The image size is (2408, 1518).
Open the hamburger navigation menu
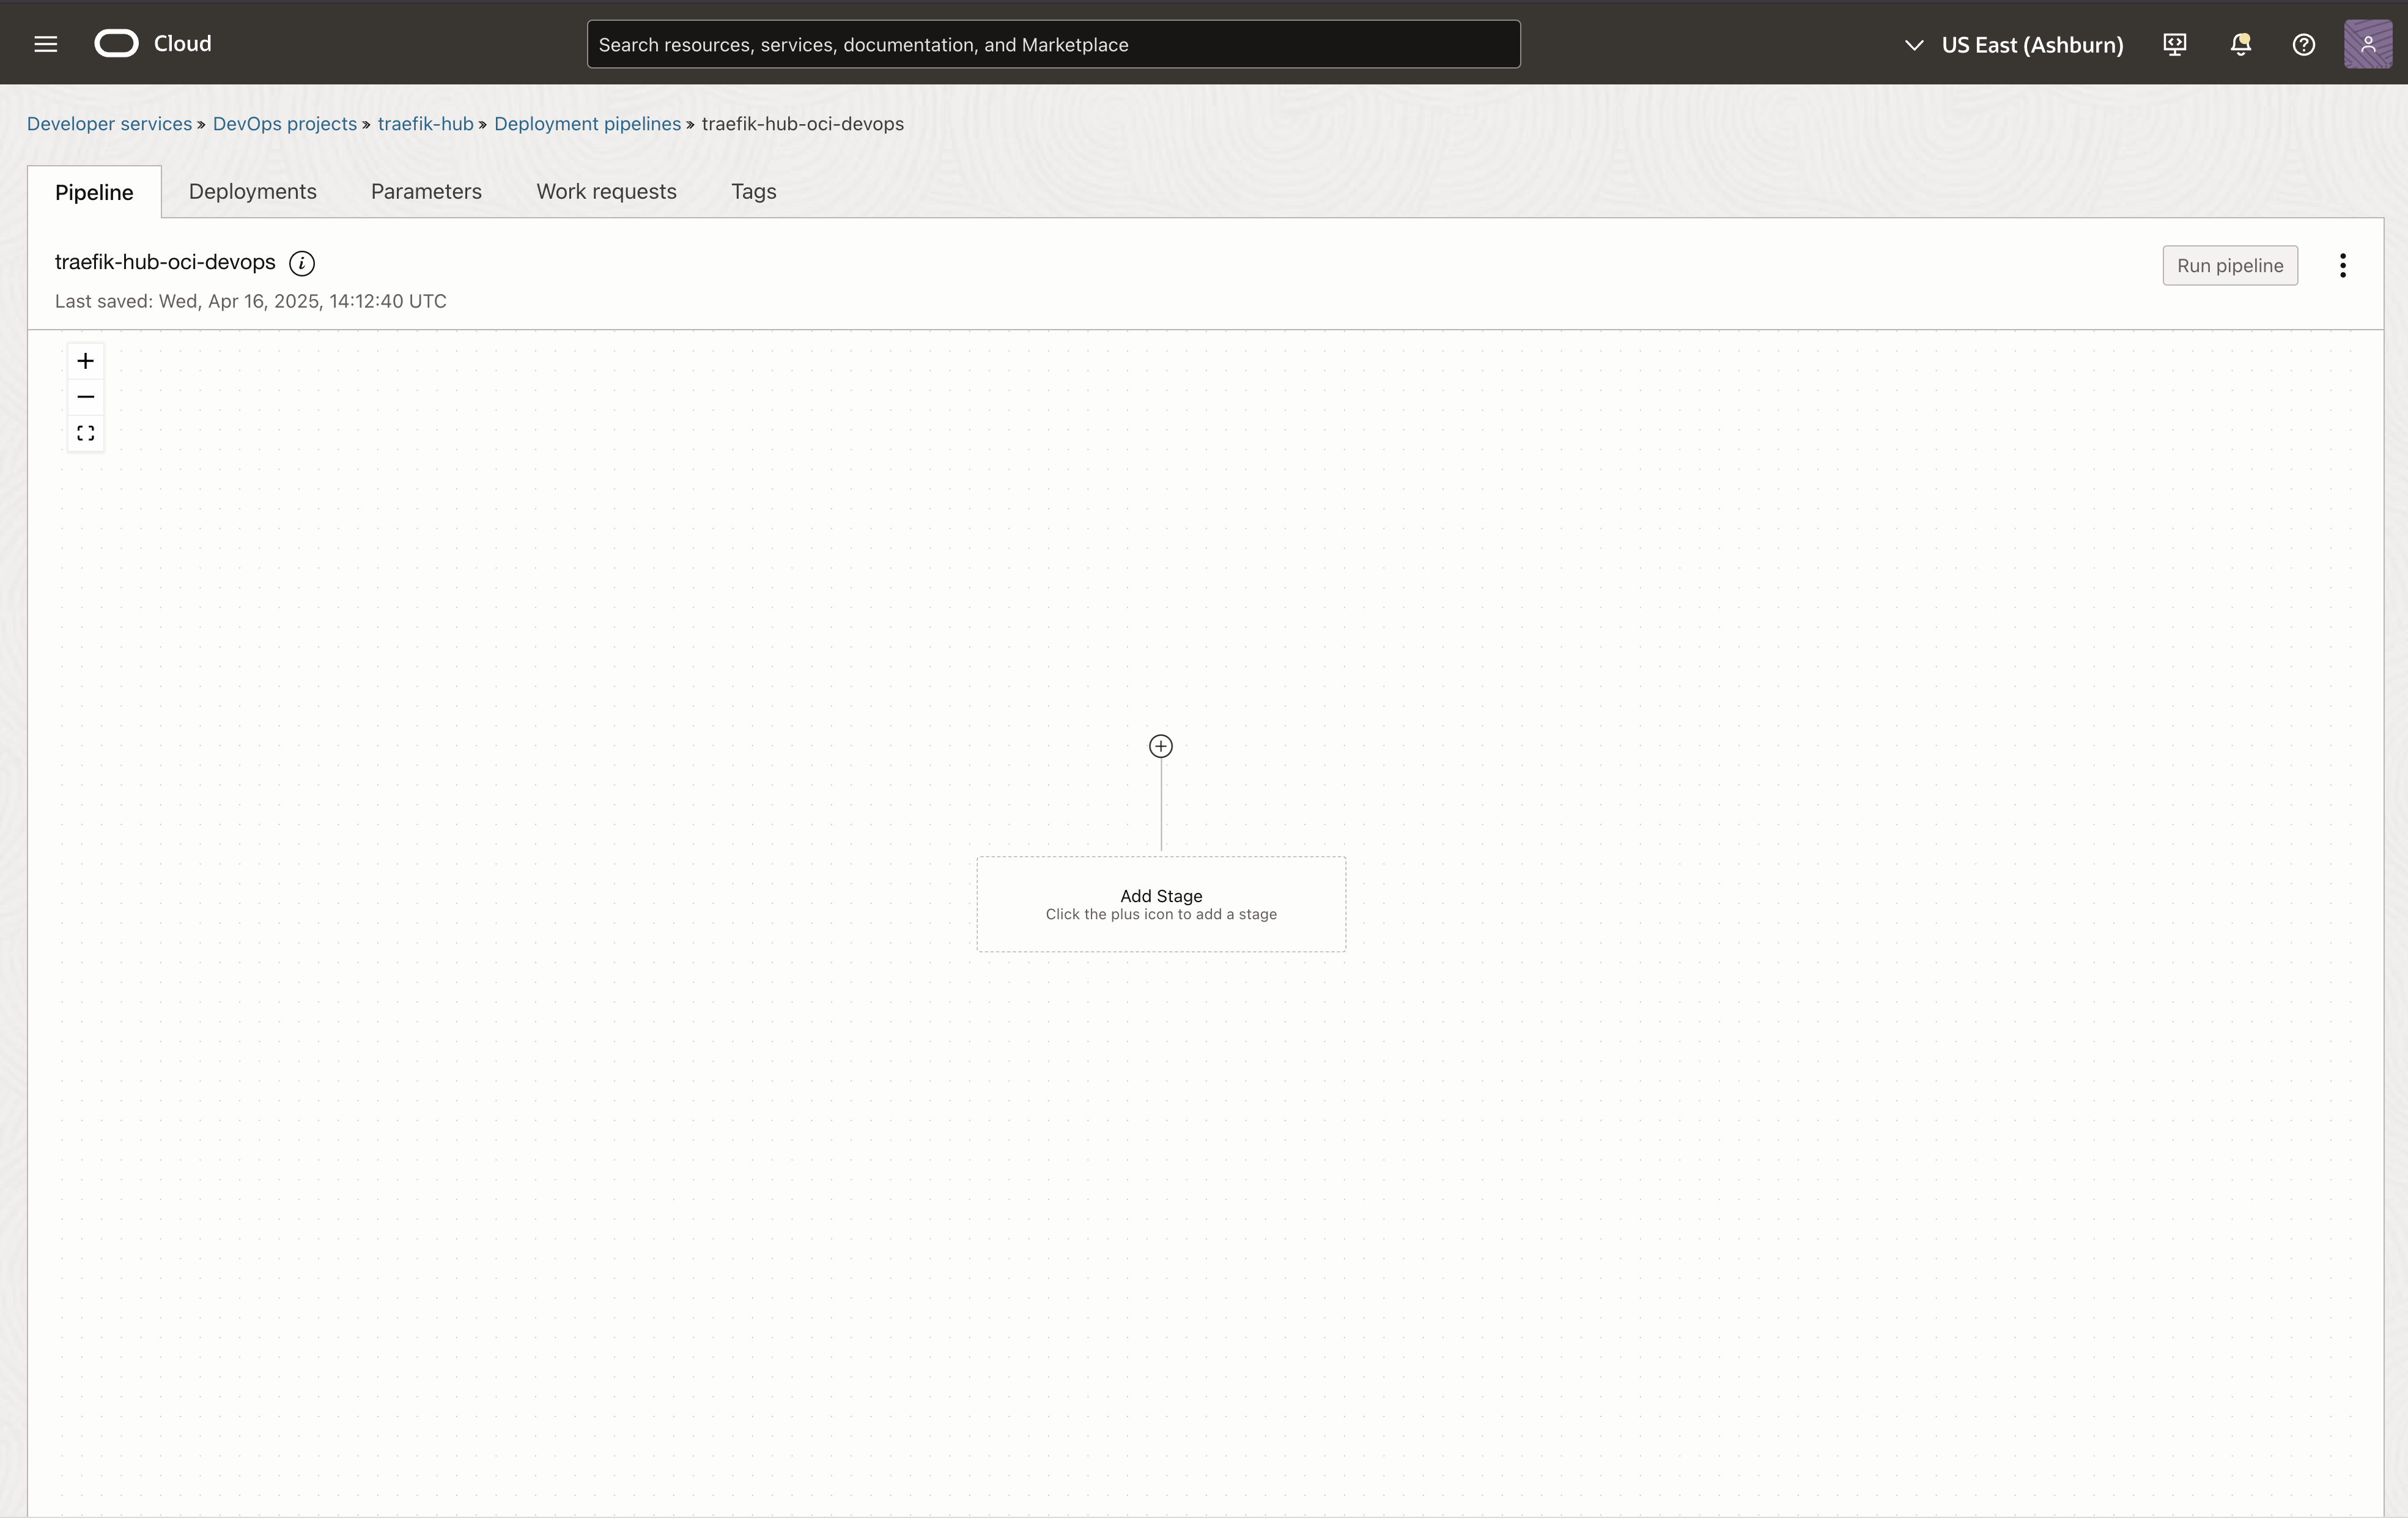click(x=45, y=44)
